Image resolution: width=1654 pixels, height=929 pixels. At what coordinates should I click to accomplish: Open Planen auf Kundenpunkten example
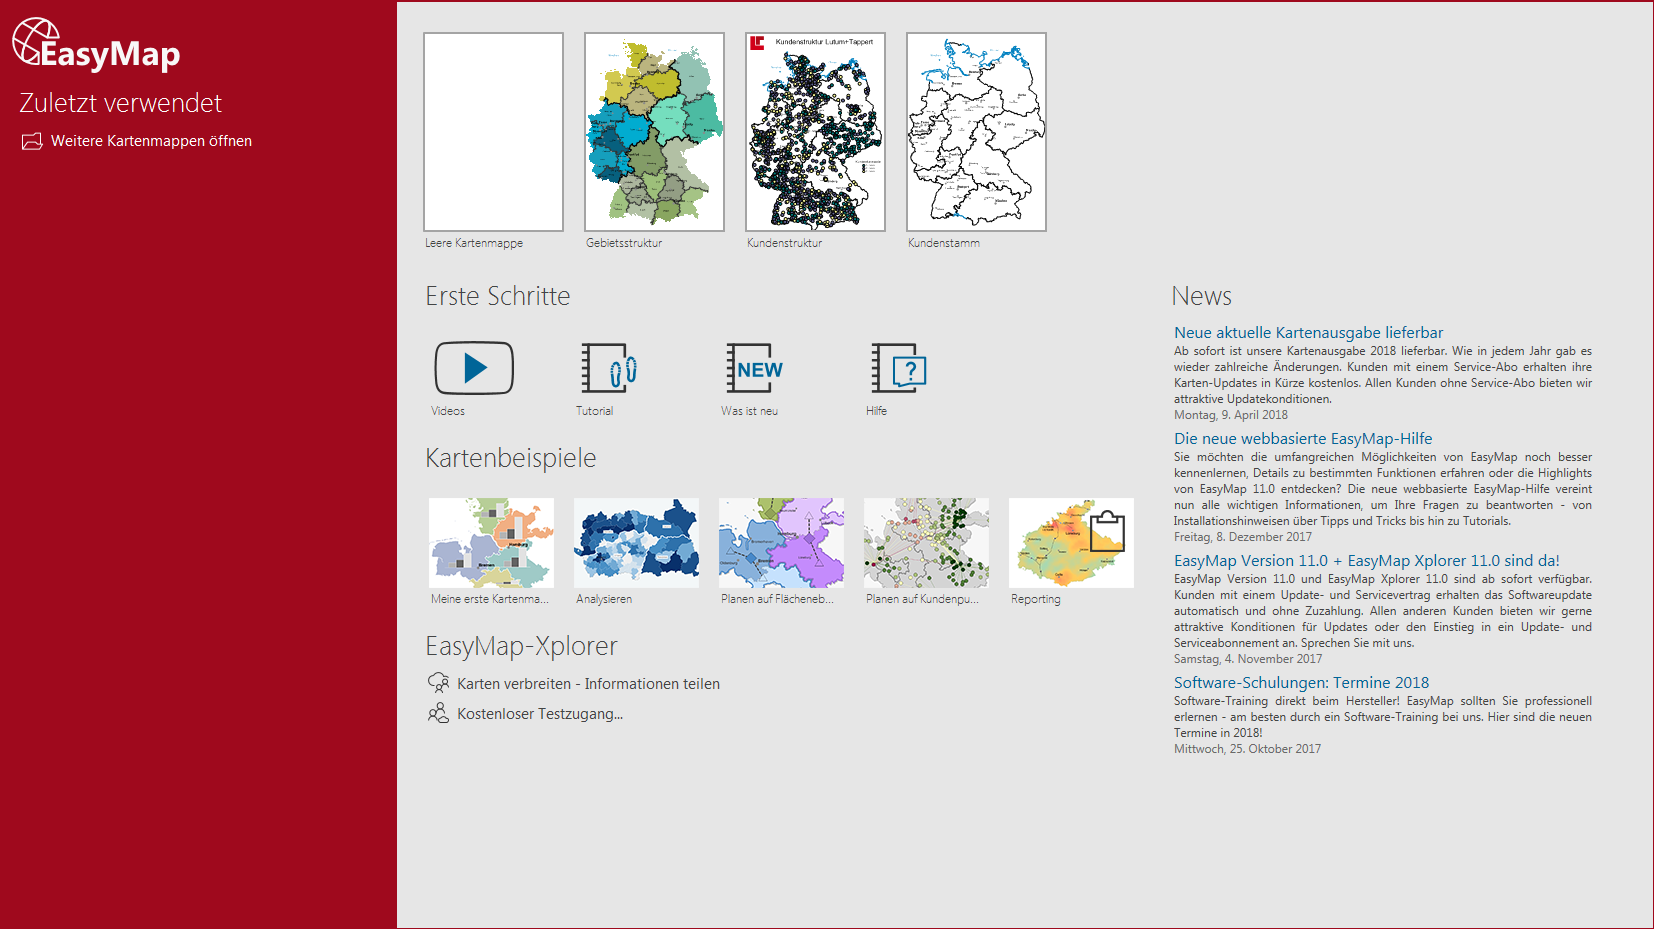926,543
